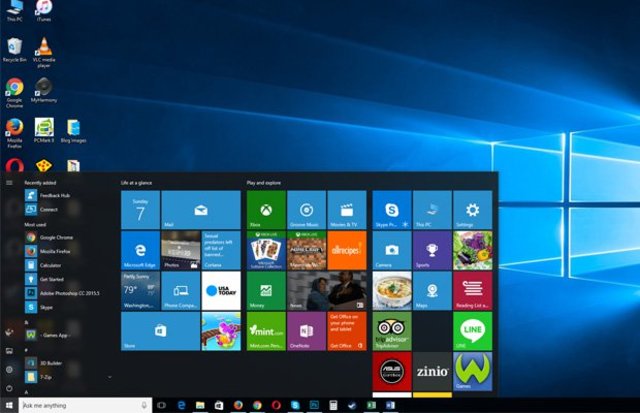Open the Camera tile
This screenshot has width=640, height=413.
coord(392,250)
